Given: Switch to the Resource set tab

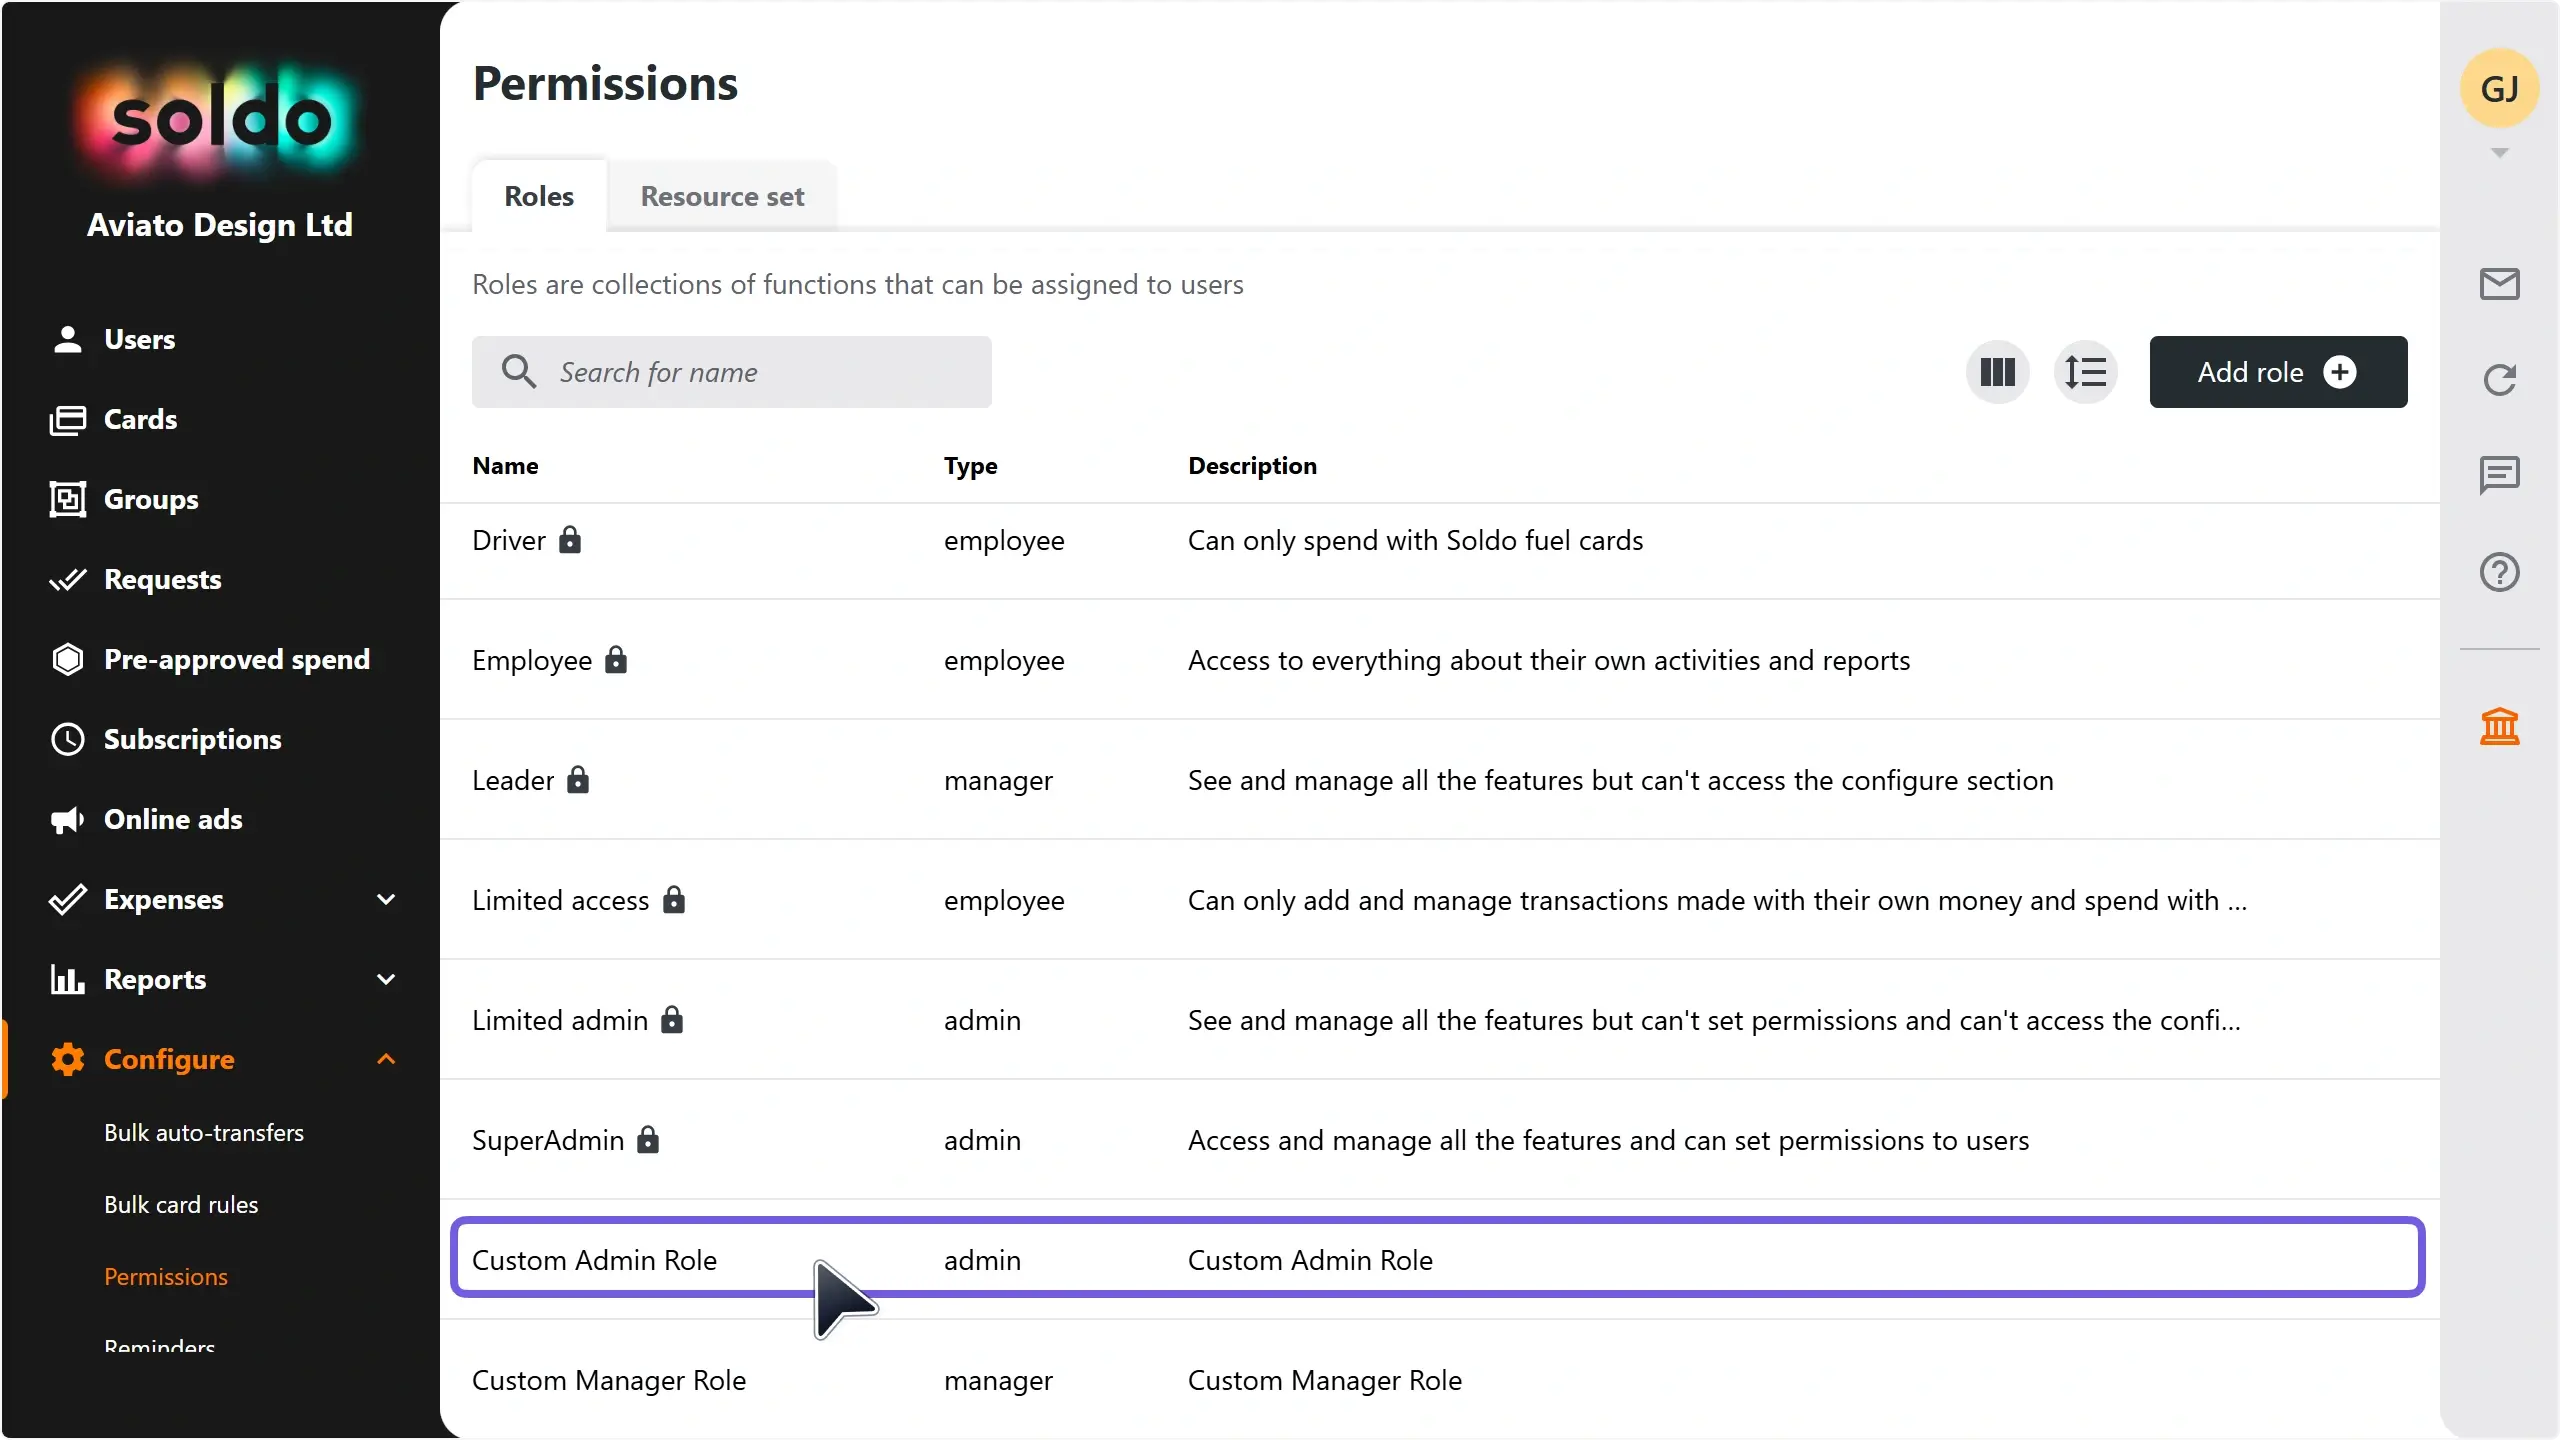Looking at the screenshot, I should pyautogui.click(x=722, y=196).
